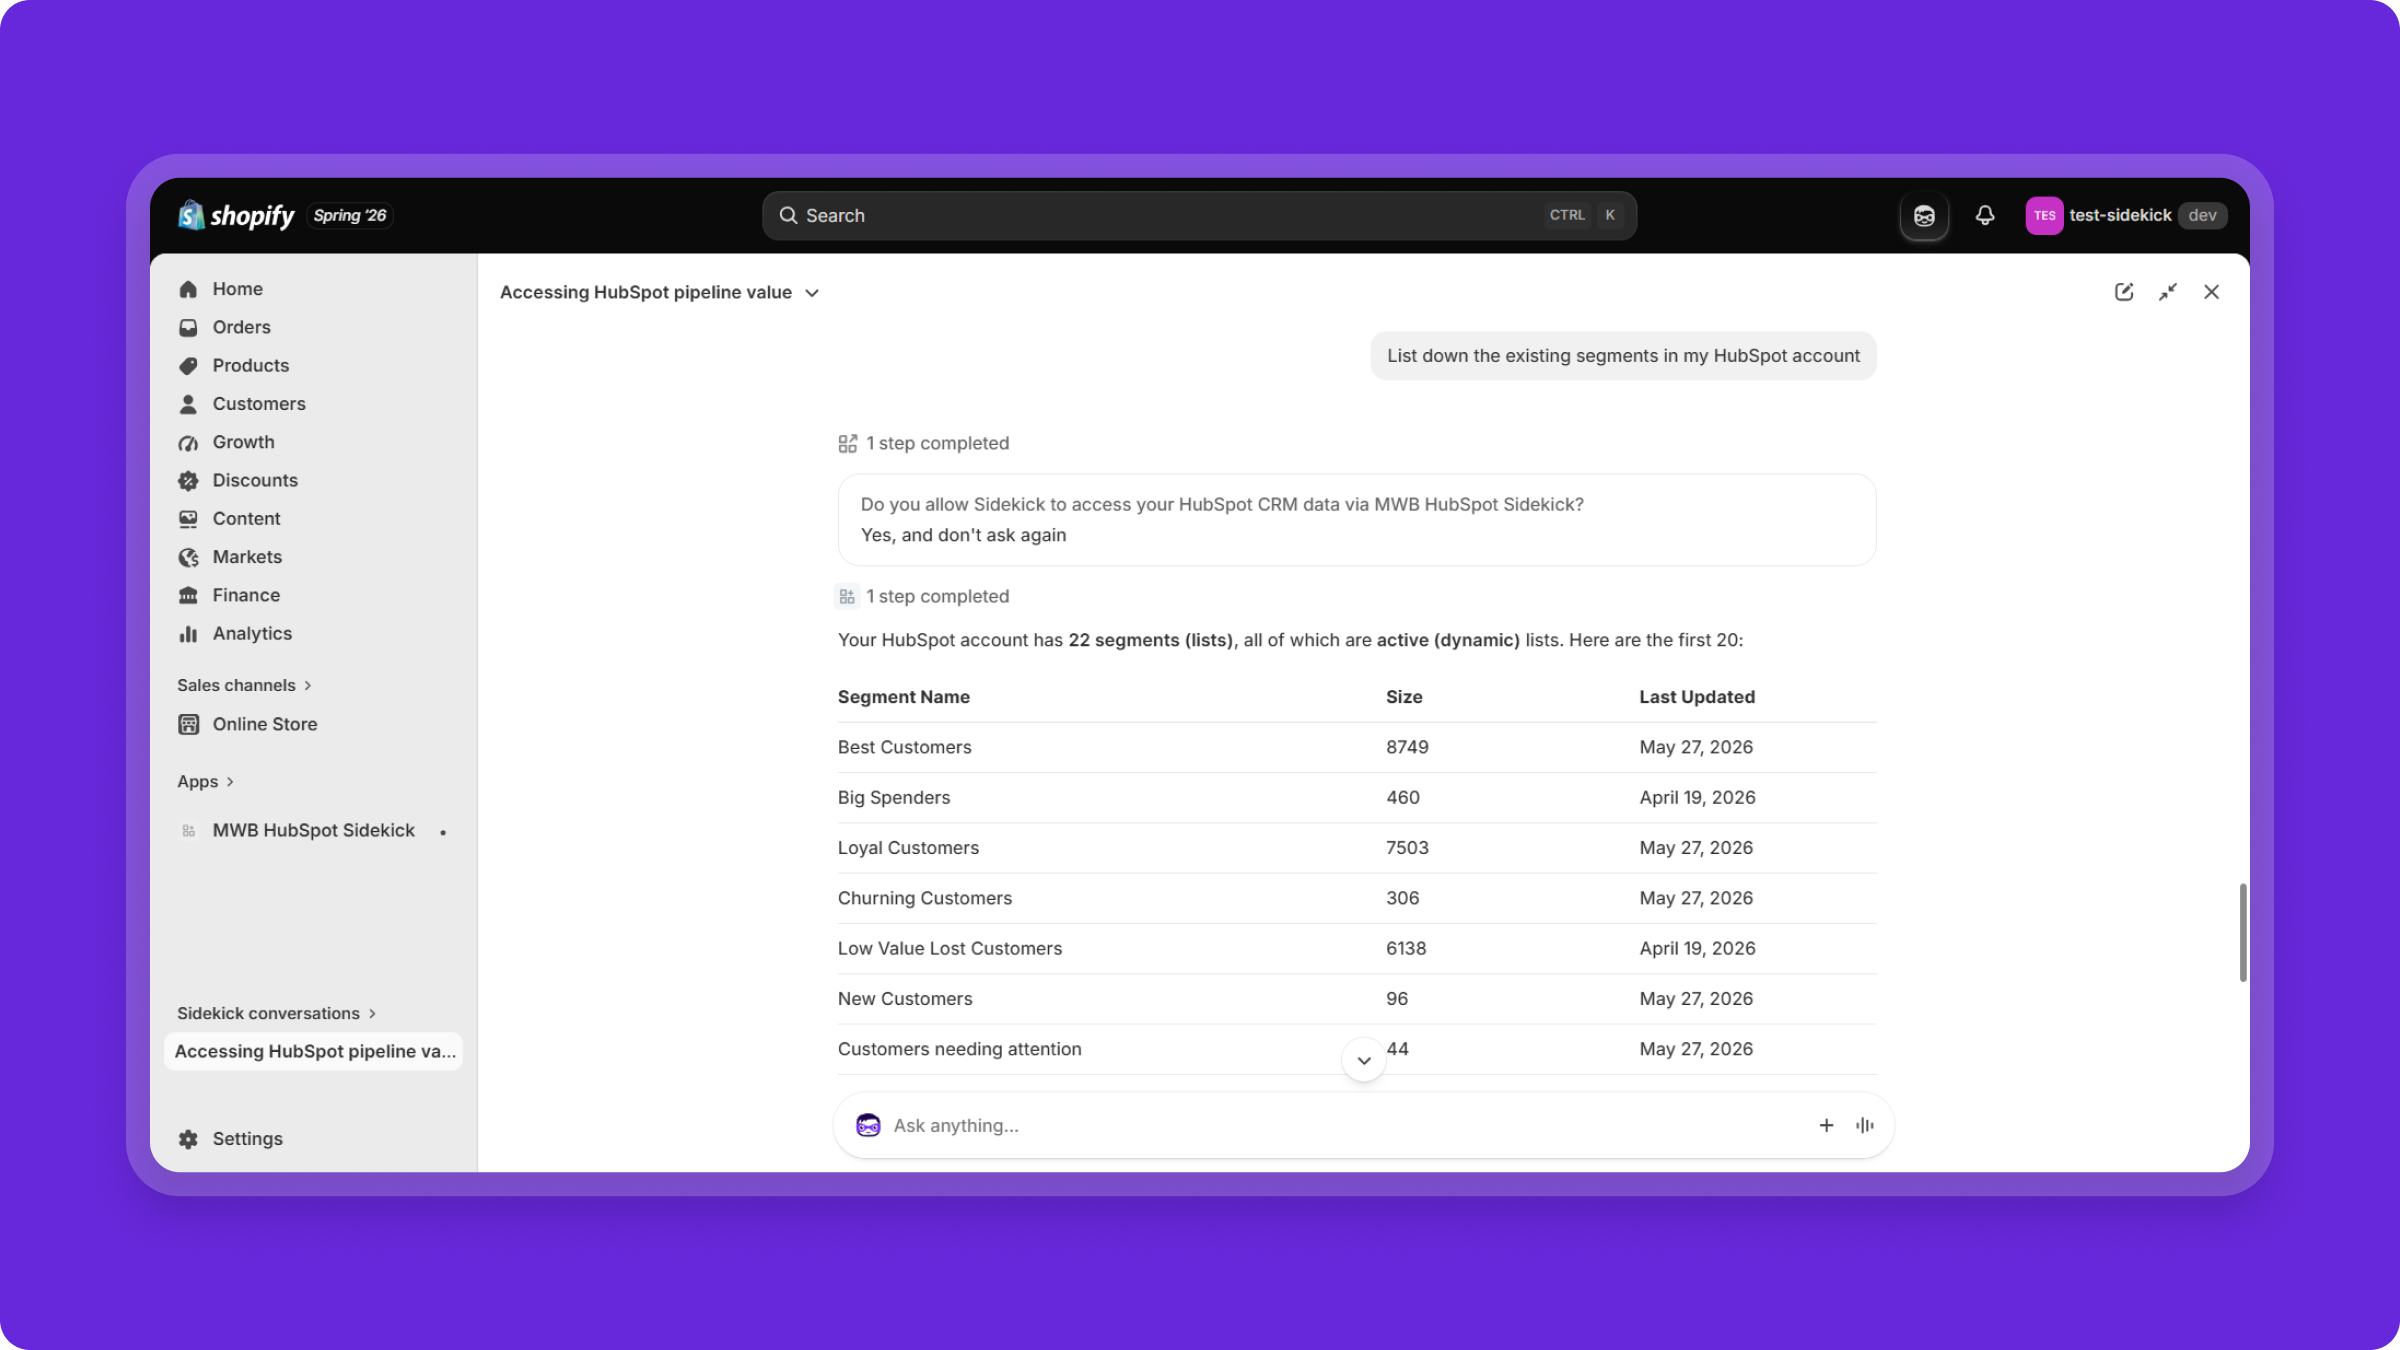The height and width of the screenshot is (1350, 2400).
Task: Click the user message about HubSpot segments
Action: click(1623, 356)
